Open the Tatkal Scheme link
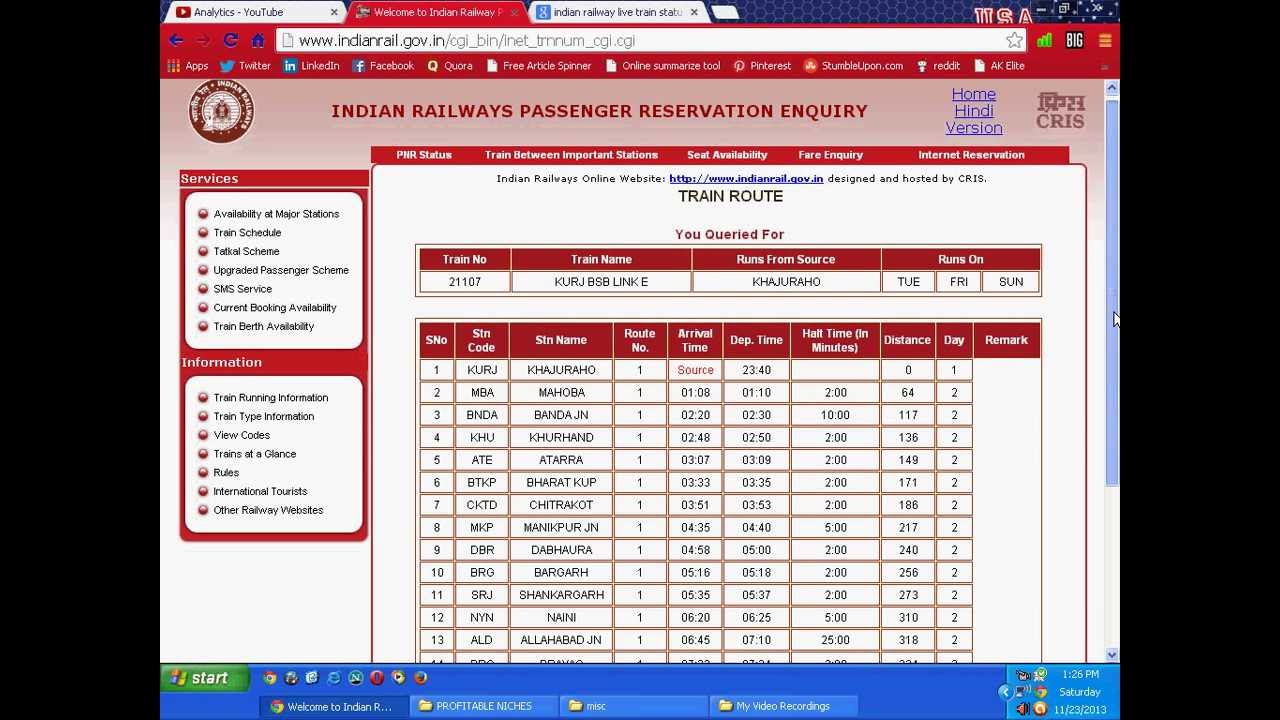 [246, 252]
